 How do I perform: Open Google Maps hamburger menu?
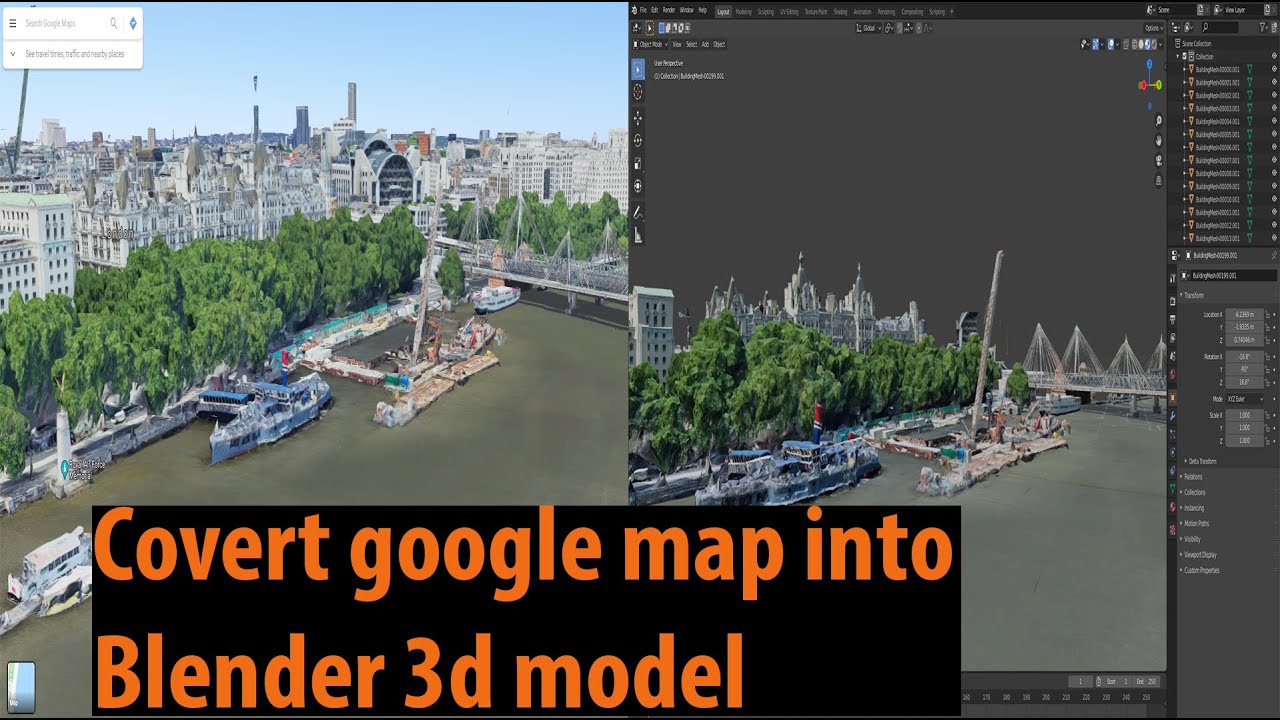(13, 23)
